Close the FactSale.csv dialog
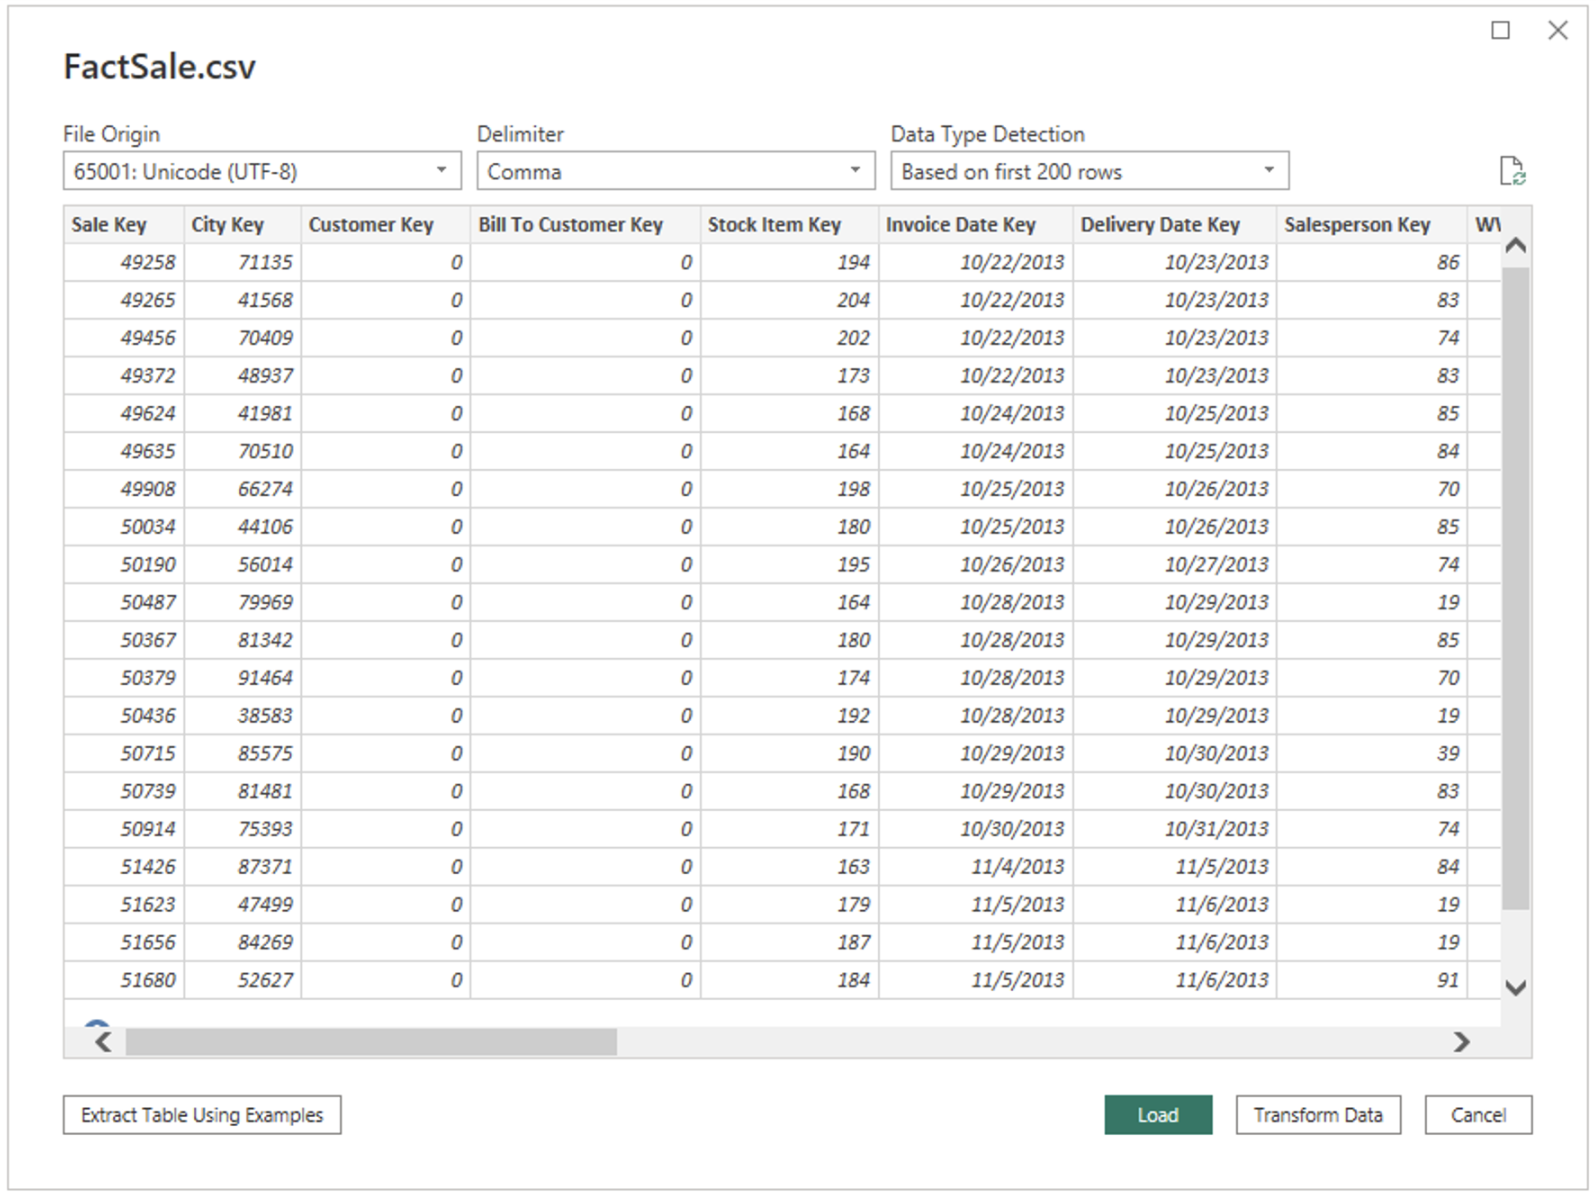The image size is (1596, 1196). click(1557, 31)
